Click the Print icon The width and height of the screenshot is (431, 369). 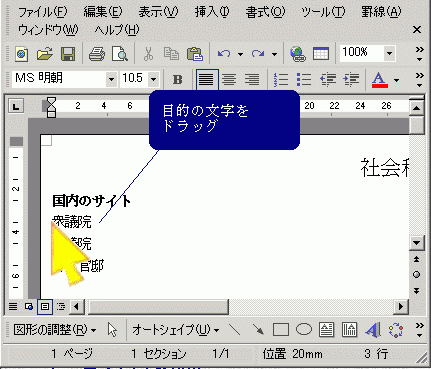(x=97, y=53)
